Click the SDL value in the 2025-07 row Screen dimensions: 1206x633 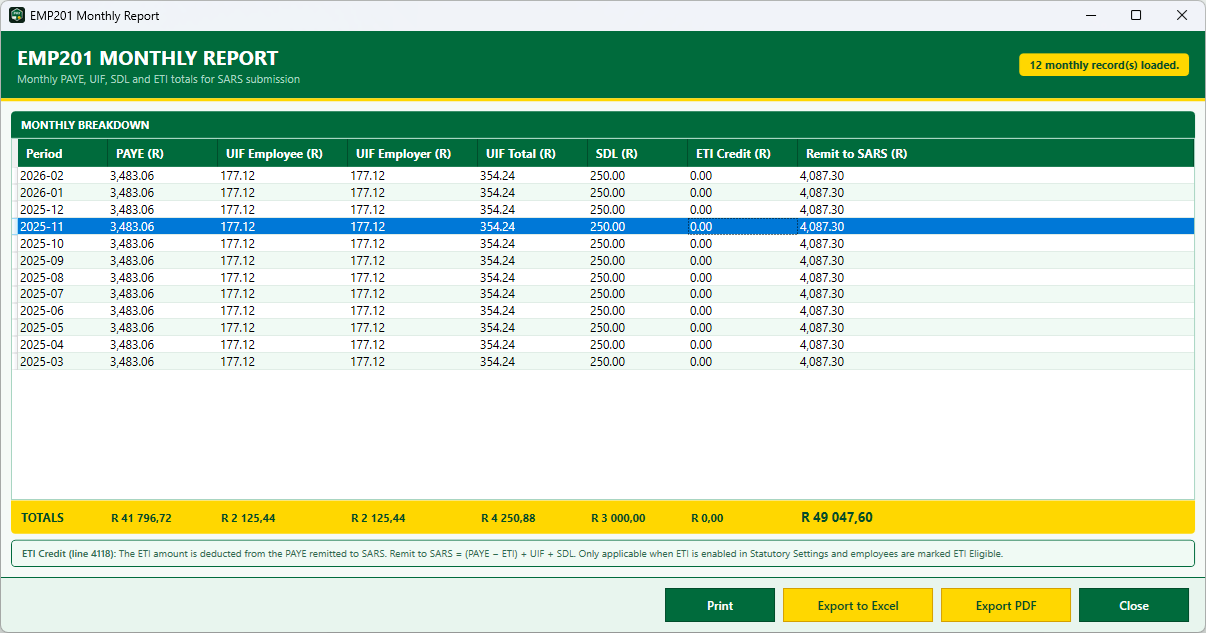click(x=607, y=294)
